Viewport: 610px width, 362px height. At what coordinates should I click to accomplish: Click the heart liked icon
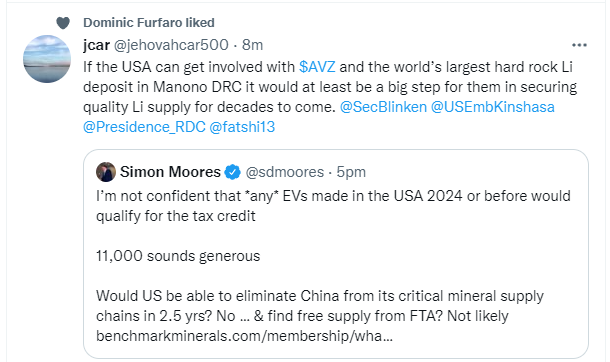[x=63, y=23]
